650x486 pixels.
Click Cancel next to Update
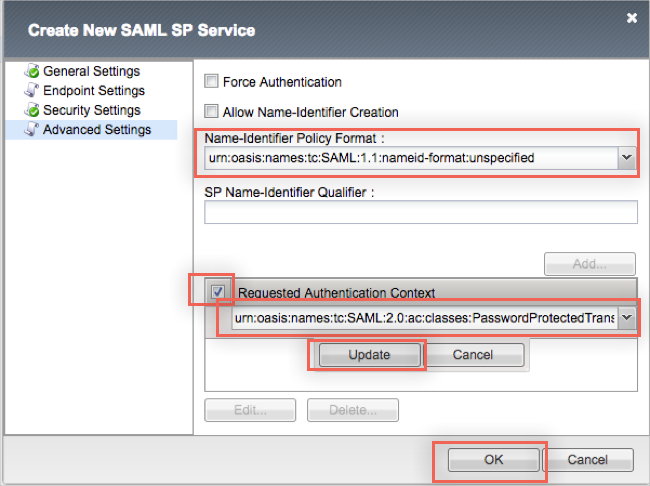(473, 355)
